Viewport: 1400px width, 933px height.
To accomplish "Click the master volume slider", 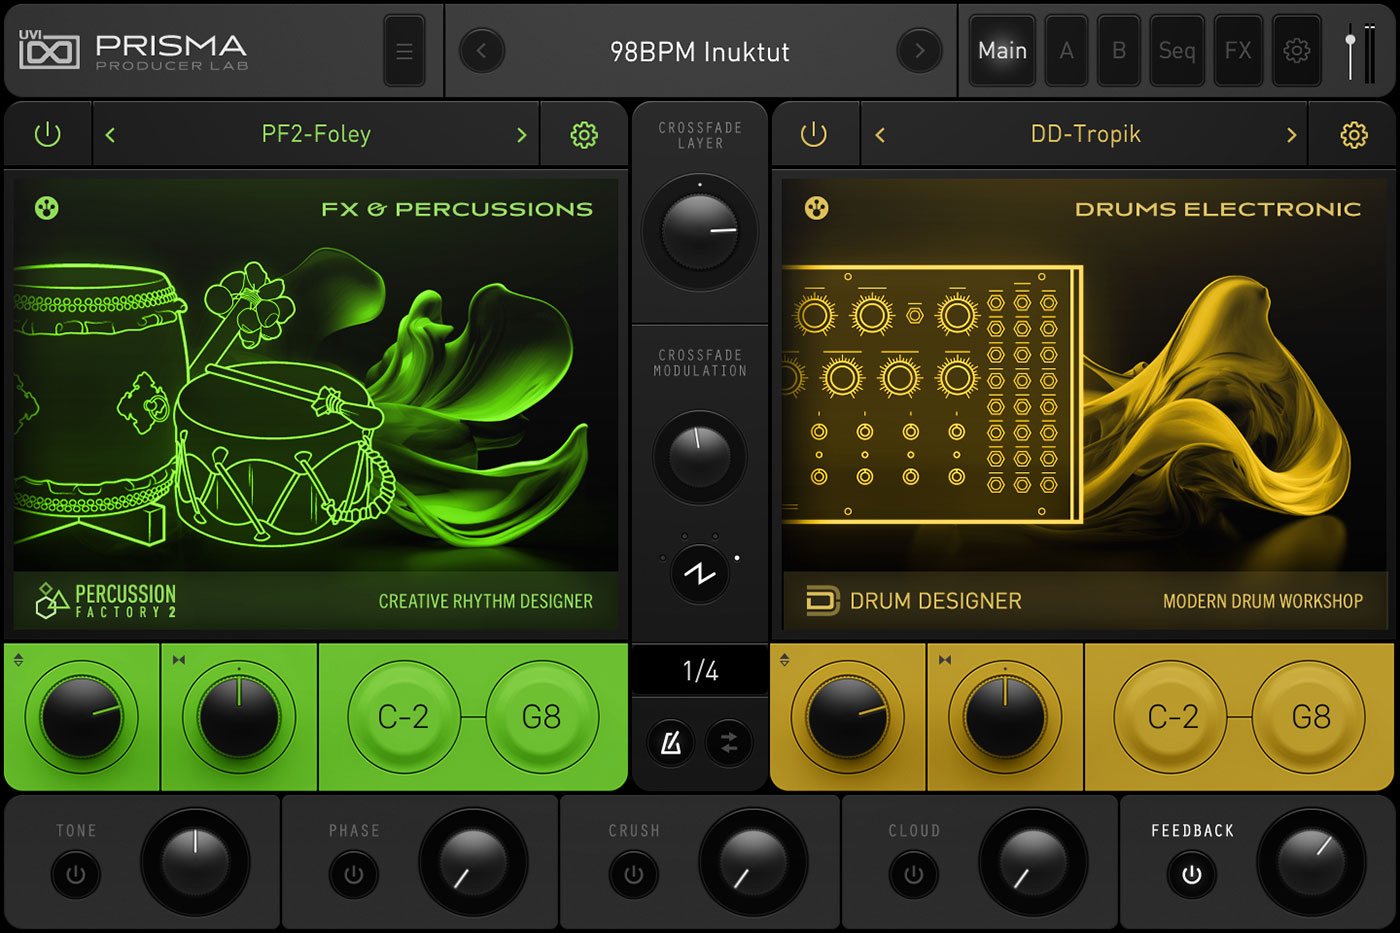I will (1350, 52).
